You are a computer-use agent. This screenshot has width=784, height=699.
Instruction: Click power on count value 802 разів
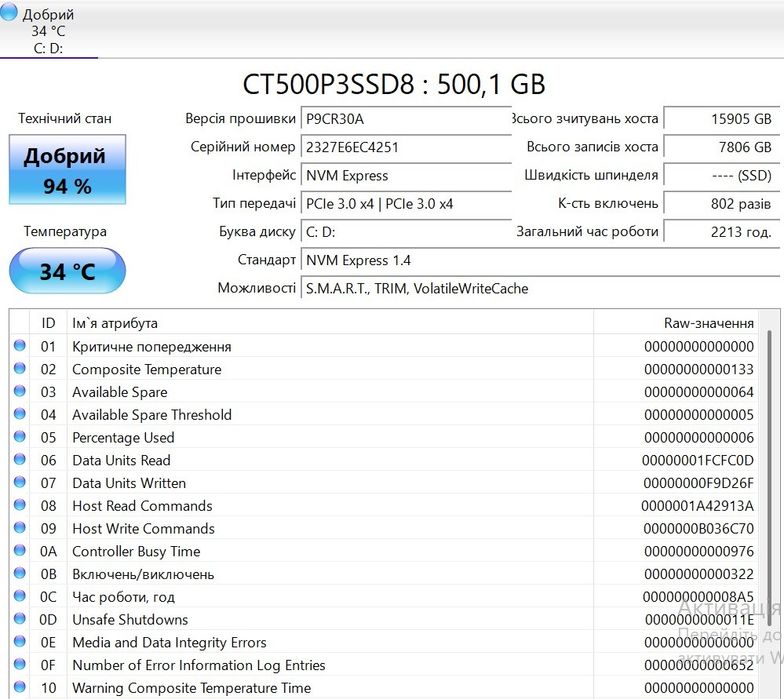(x=722, y=204)
